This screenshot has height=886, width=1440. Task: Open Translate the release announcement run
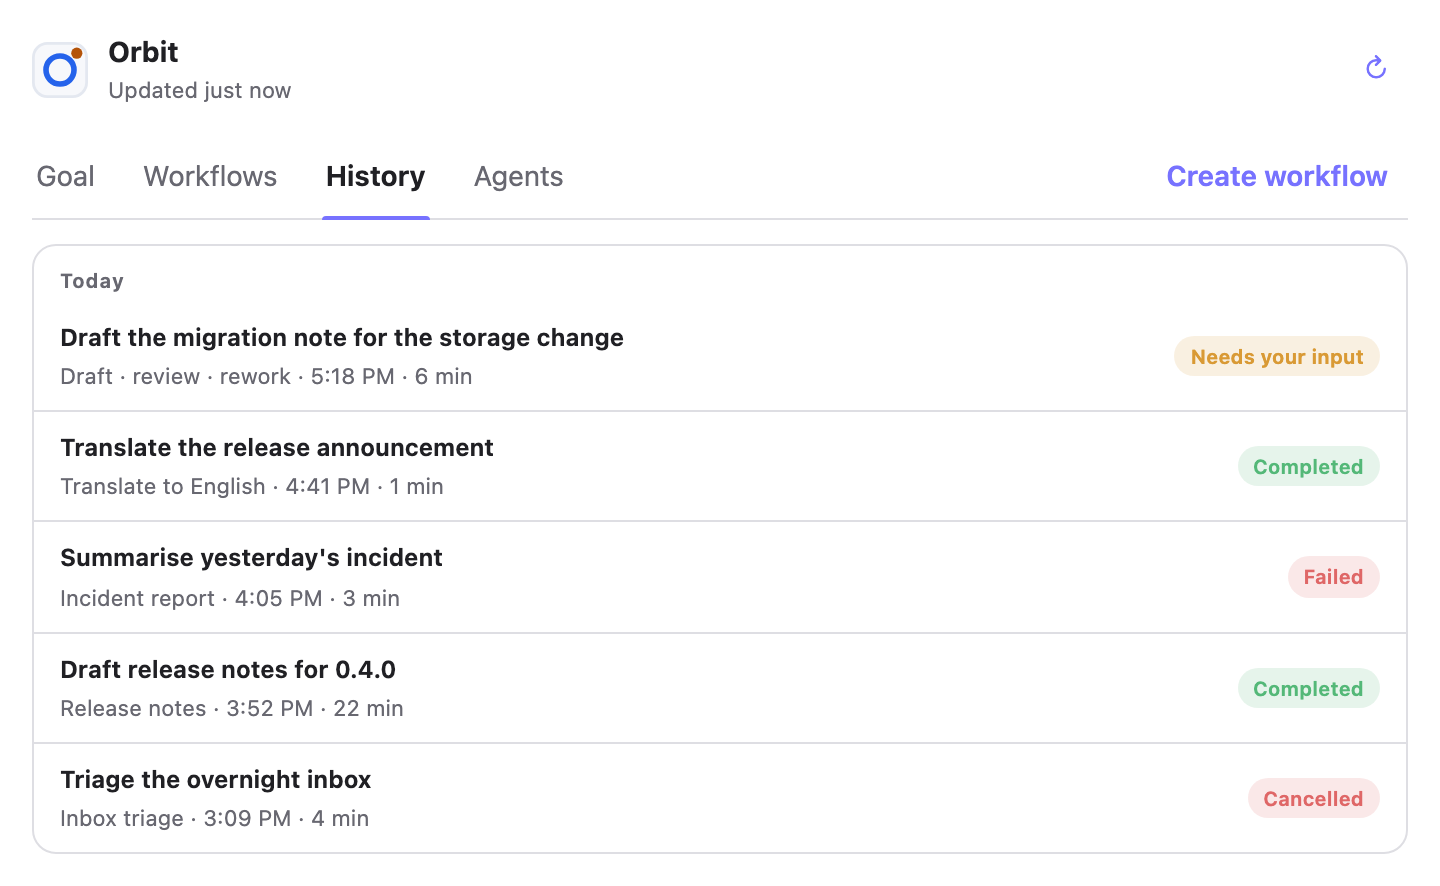[720, 467]
